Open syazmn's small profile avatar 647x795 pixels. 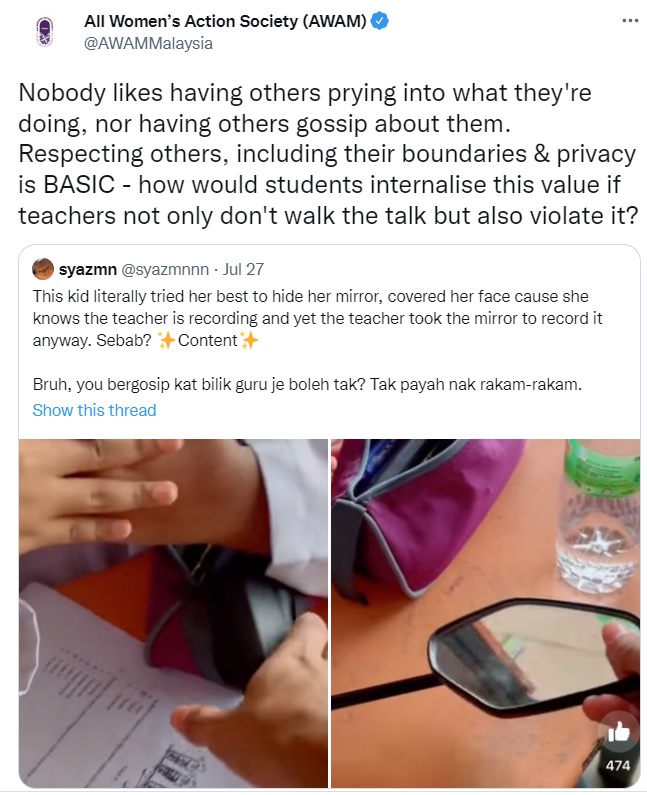coord(43,269)
